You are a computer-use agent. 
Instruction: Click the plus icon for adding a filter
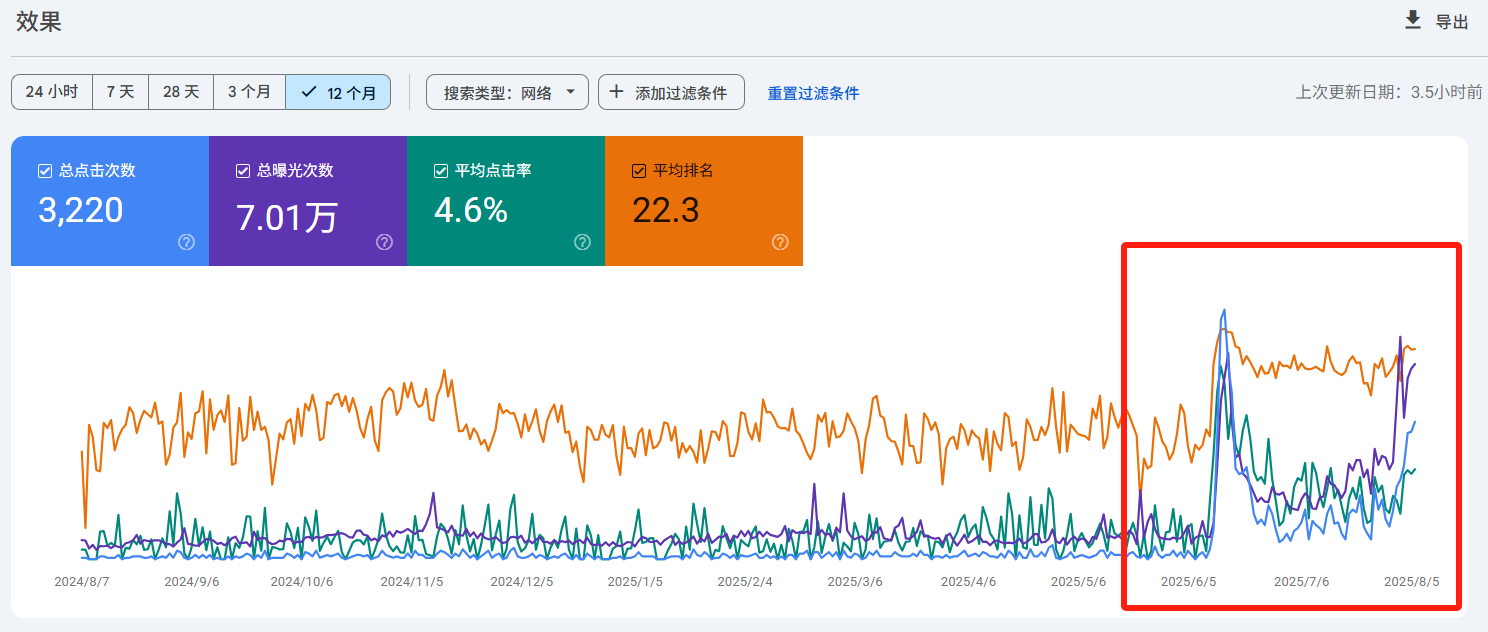(616, 92)
